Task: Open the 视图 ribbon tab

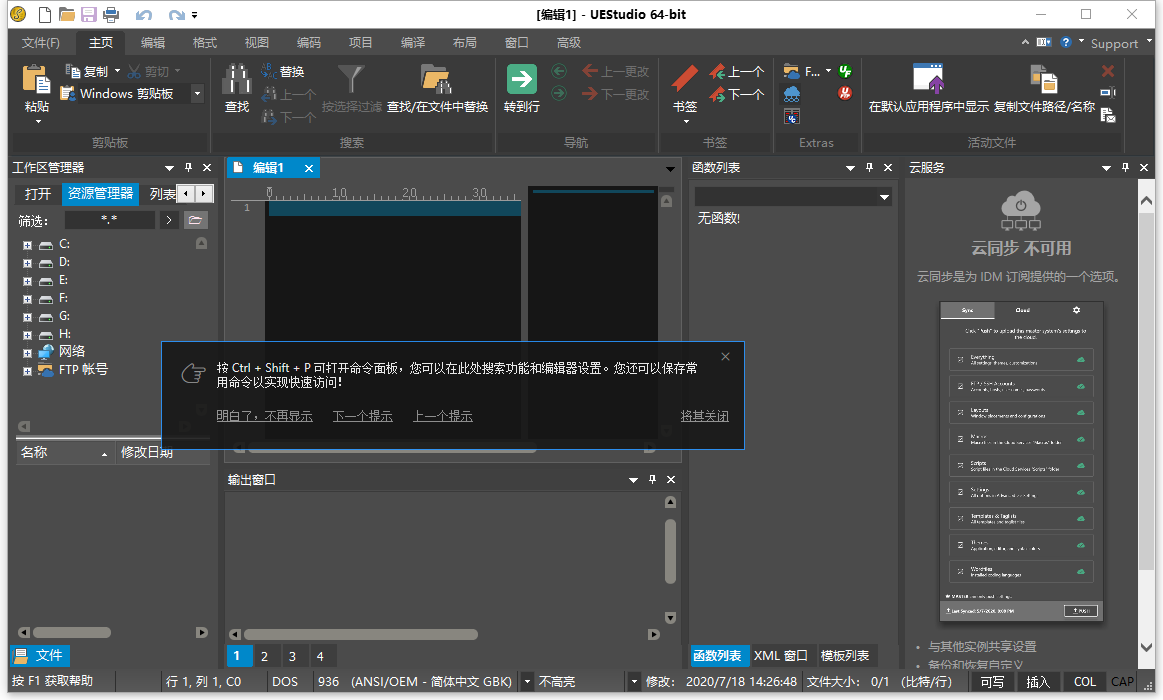Action: pyautogui.click(x=257, y=43)
